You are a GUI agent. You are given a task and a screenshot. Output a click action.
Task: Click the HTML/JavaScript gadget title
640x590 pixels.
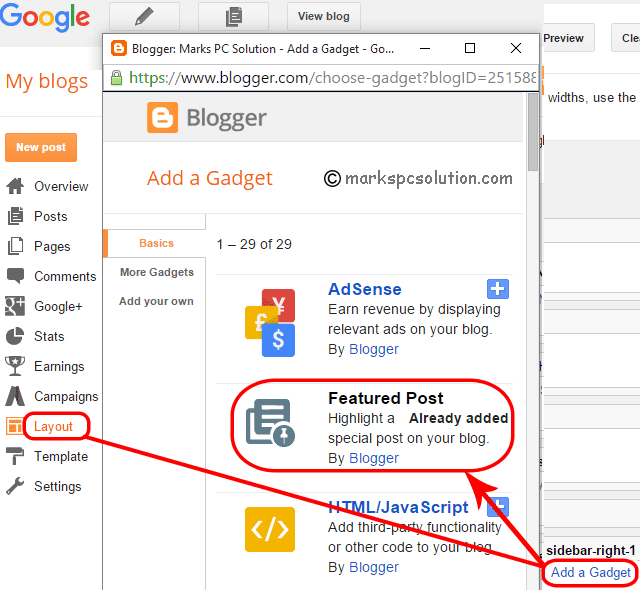tap(398, 507)
